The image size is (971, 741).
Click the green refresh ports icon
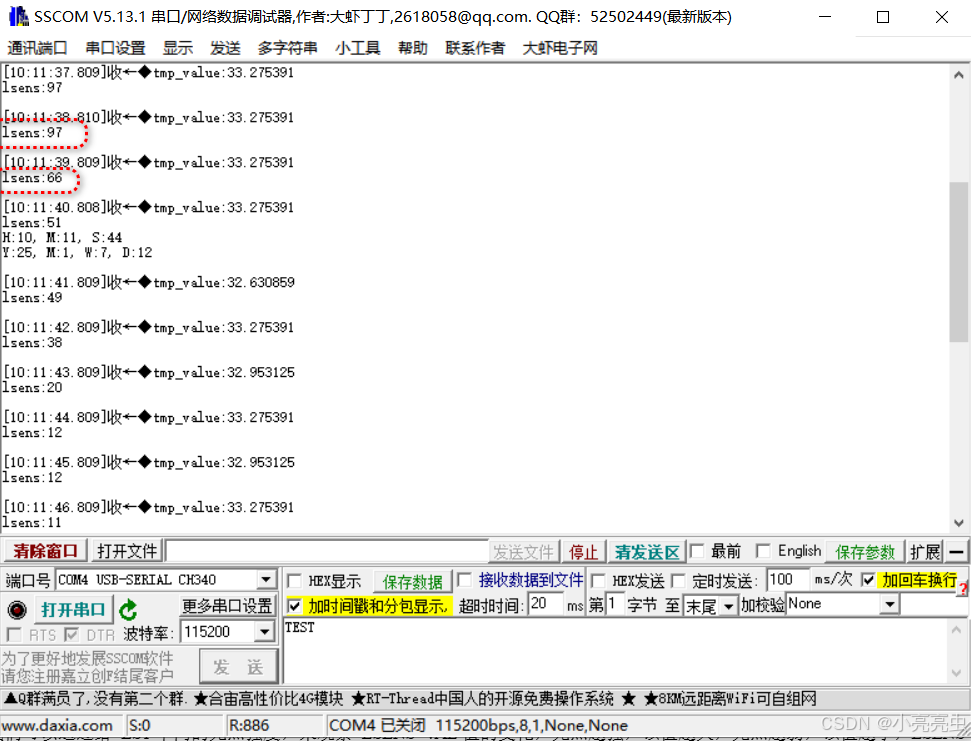pyautogui.click(x=128, y=610)
